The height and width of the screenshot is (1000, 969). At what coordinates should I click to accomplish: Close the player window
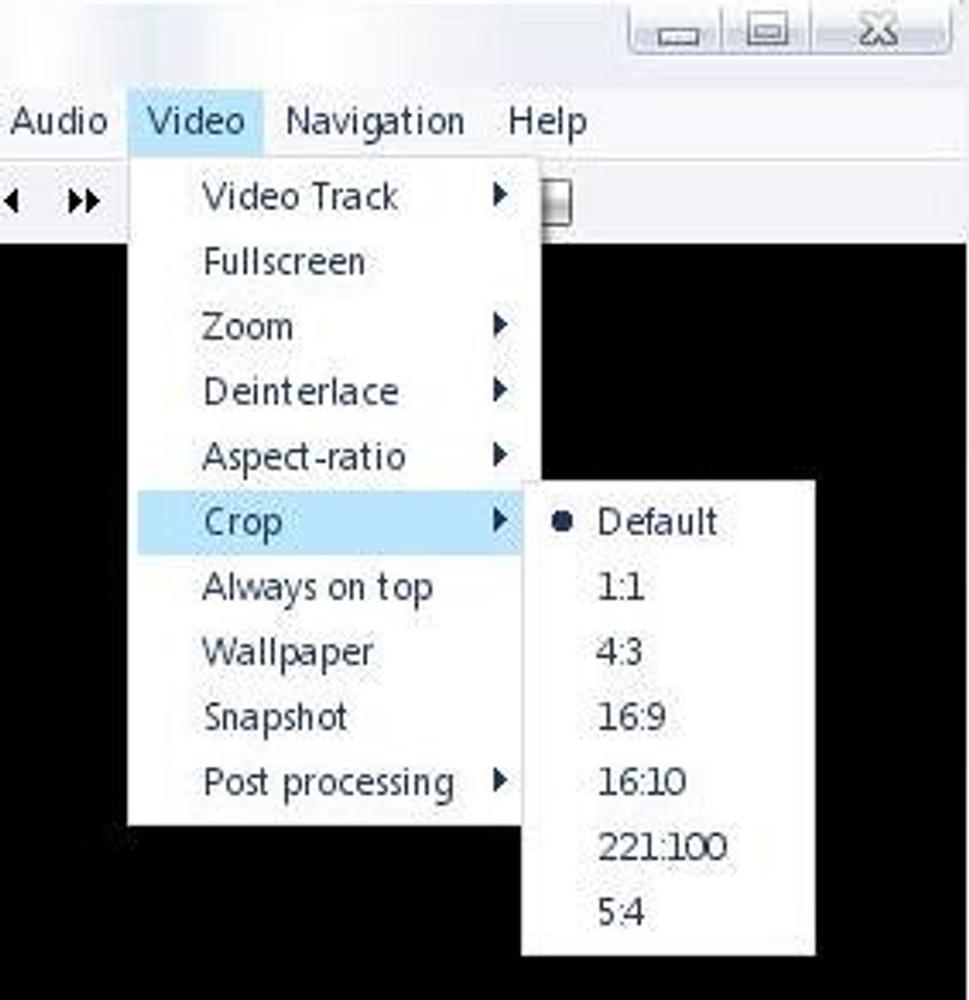[877, 32]
